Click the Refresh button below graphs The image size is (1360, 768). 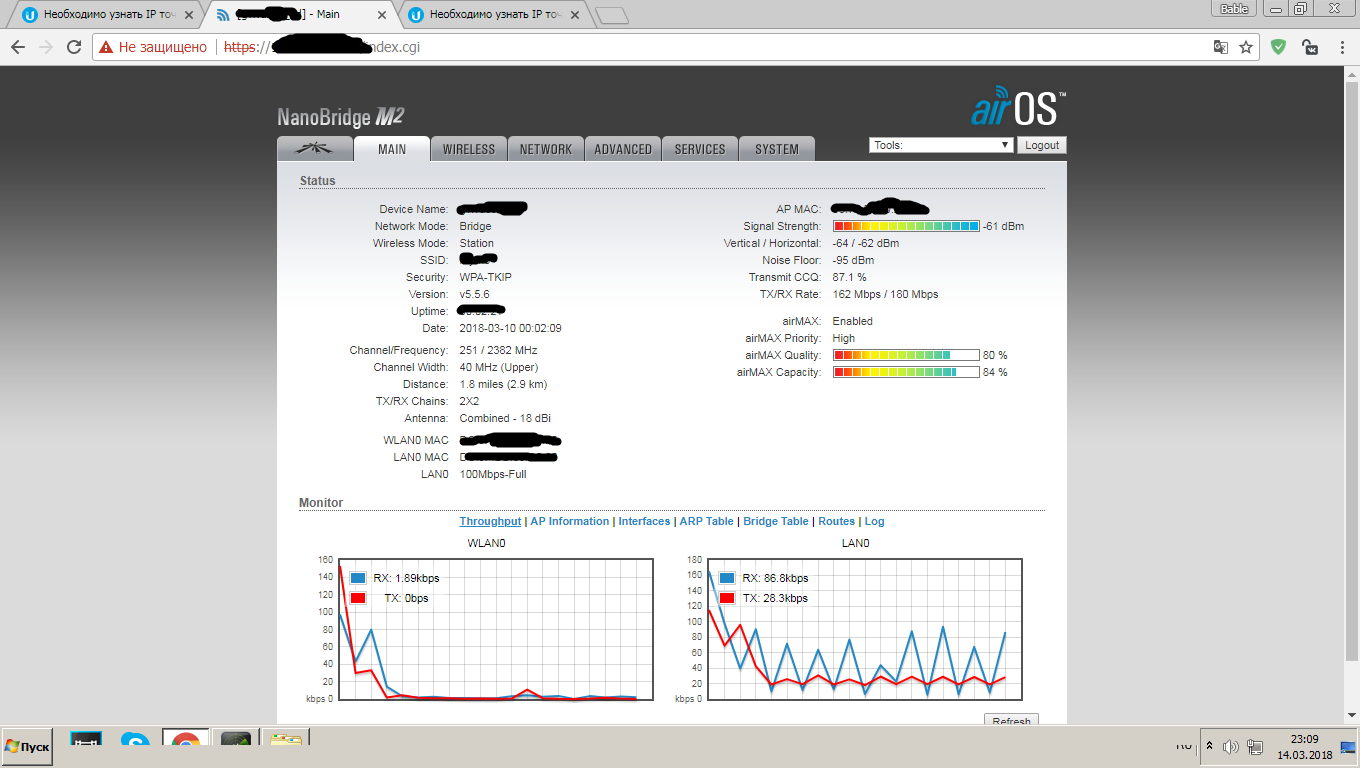(x=1011, y=719)
